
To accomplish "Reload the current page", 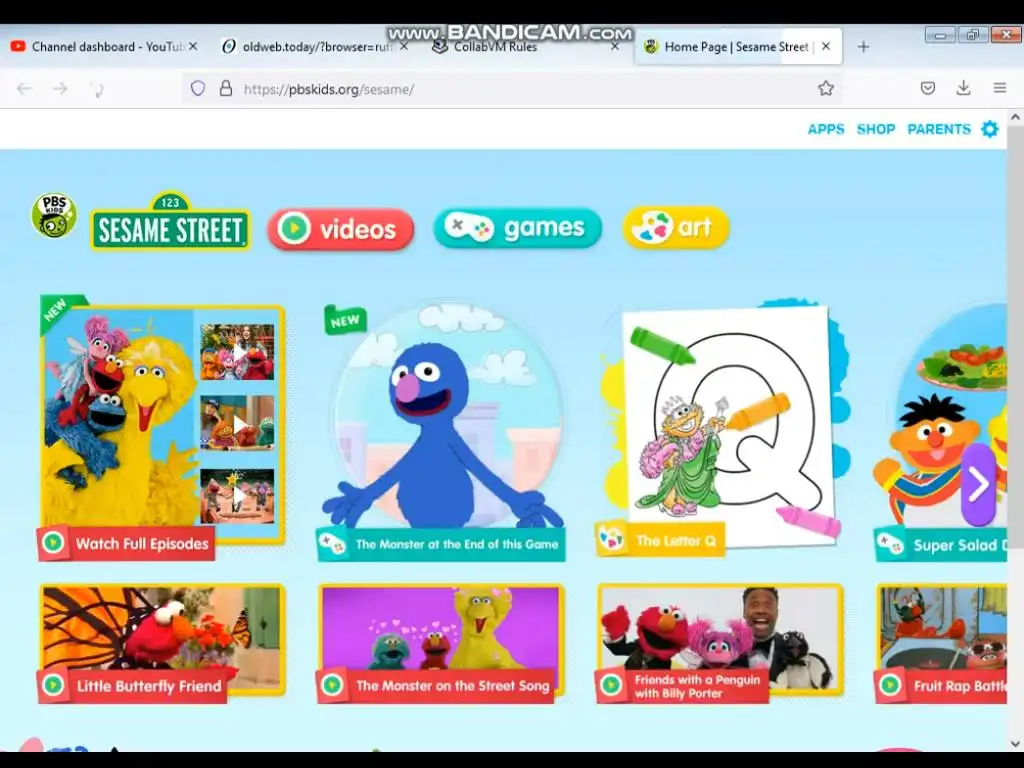I will click(x=97, y=89).
